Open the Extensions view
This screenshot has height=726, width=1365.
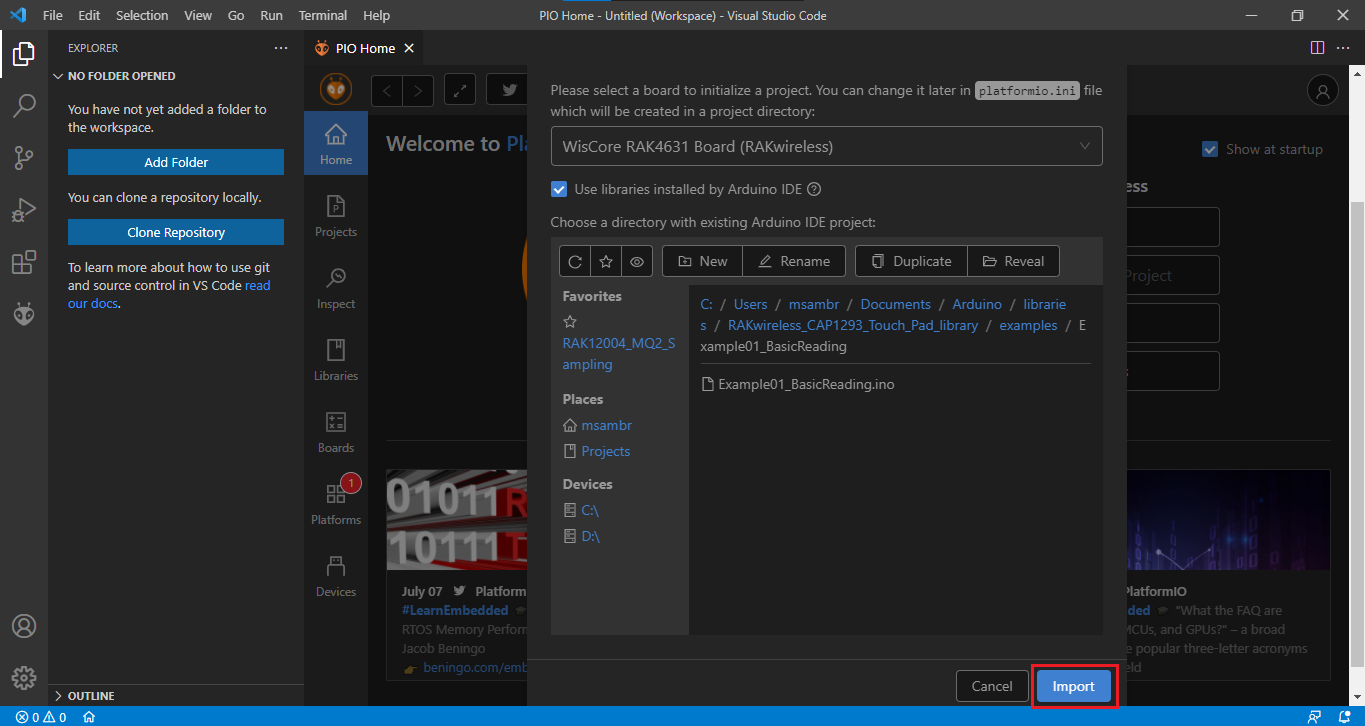click(x=24, y=263)
